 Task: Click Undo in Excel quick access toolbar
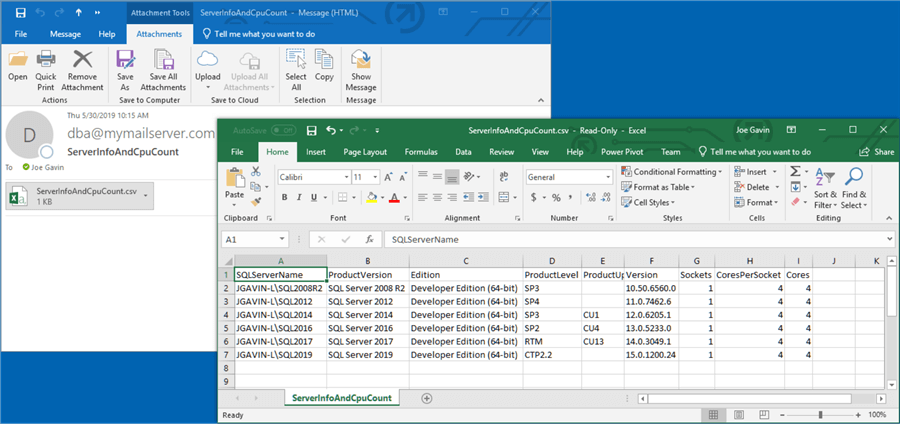point(331,131)
